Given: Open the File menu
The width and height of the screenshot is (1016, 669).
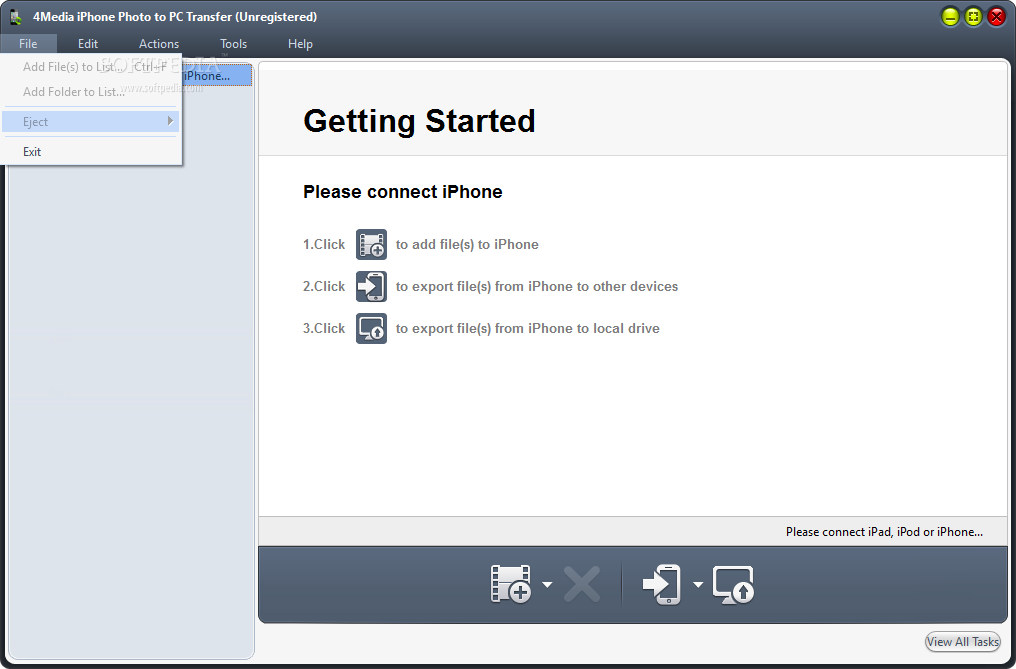Looking at the screenshot, I should click(x=29, y=43).
